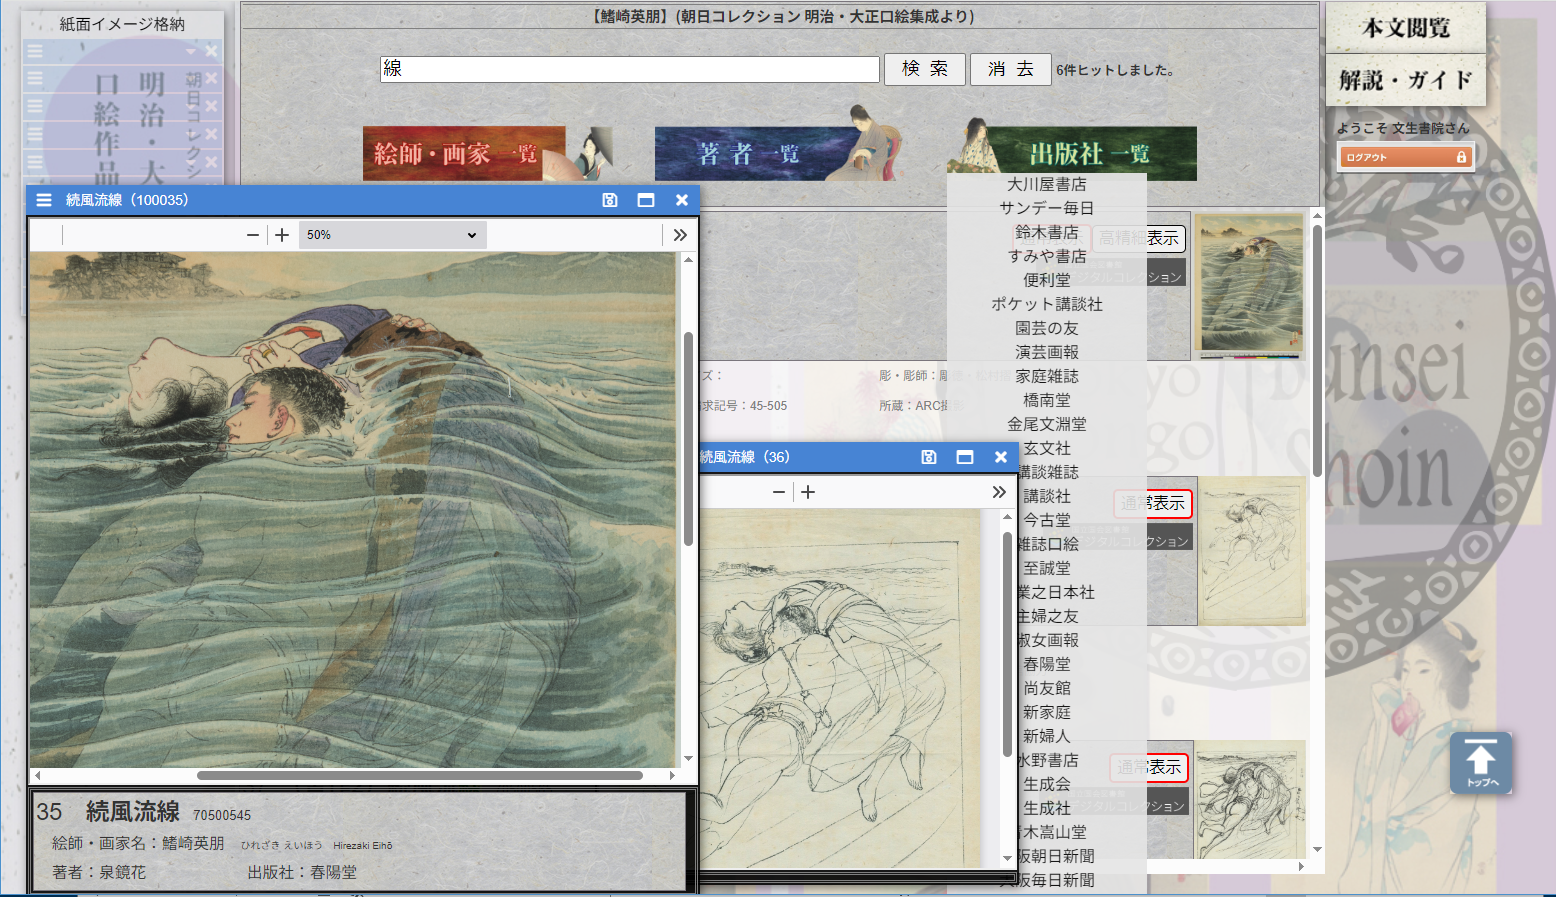Click results list vertical scrollbar

pyautogui.click(x=1317, y=350)
